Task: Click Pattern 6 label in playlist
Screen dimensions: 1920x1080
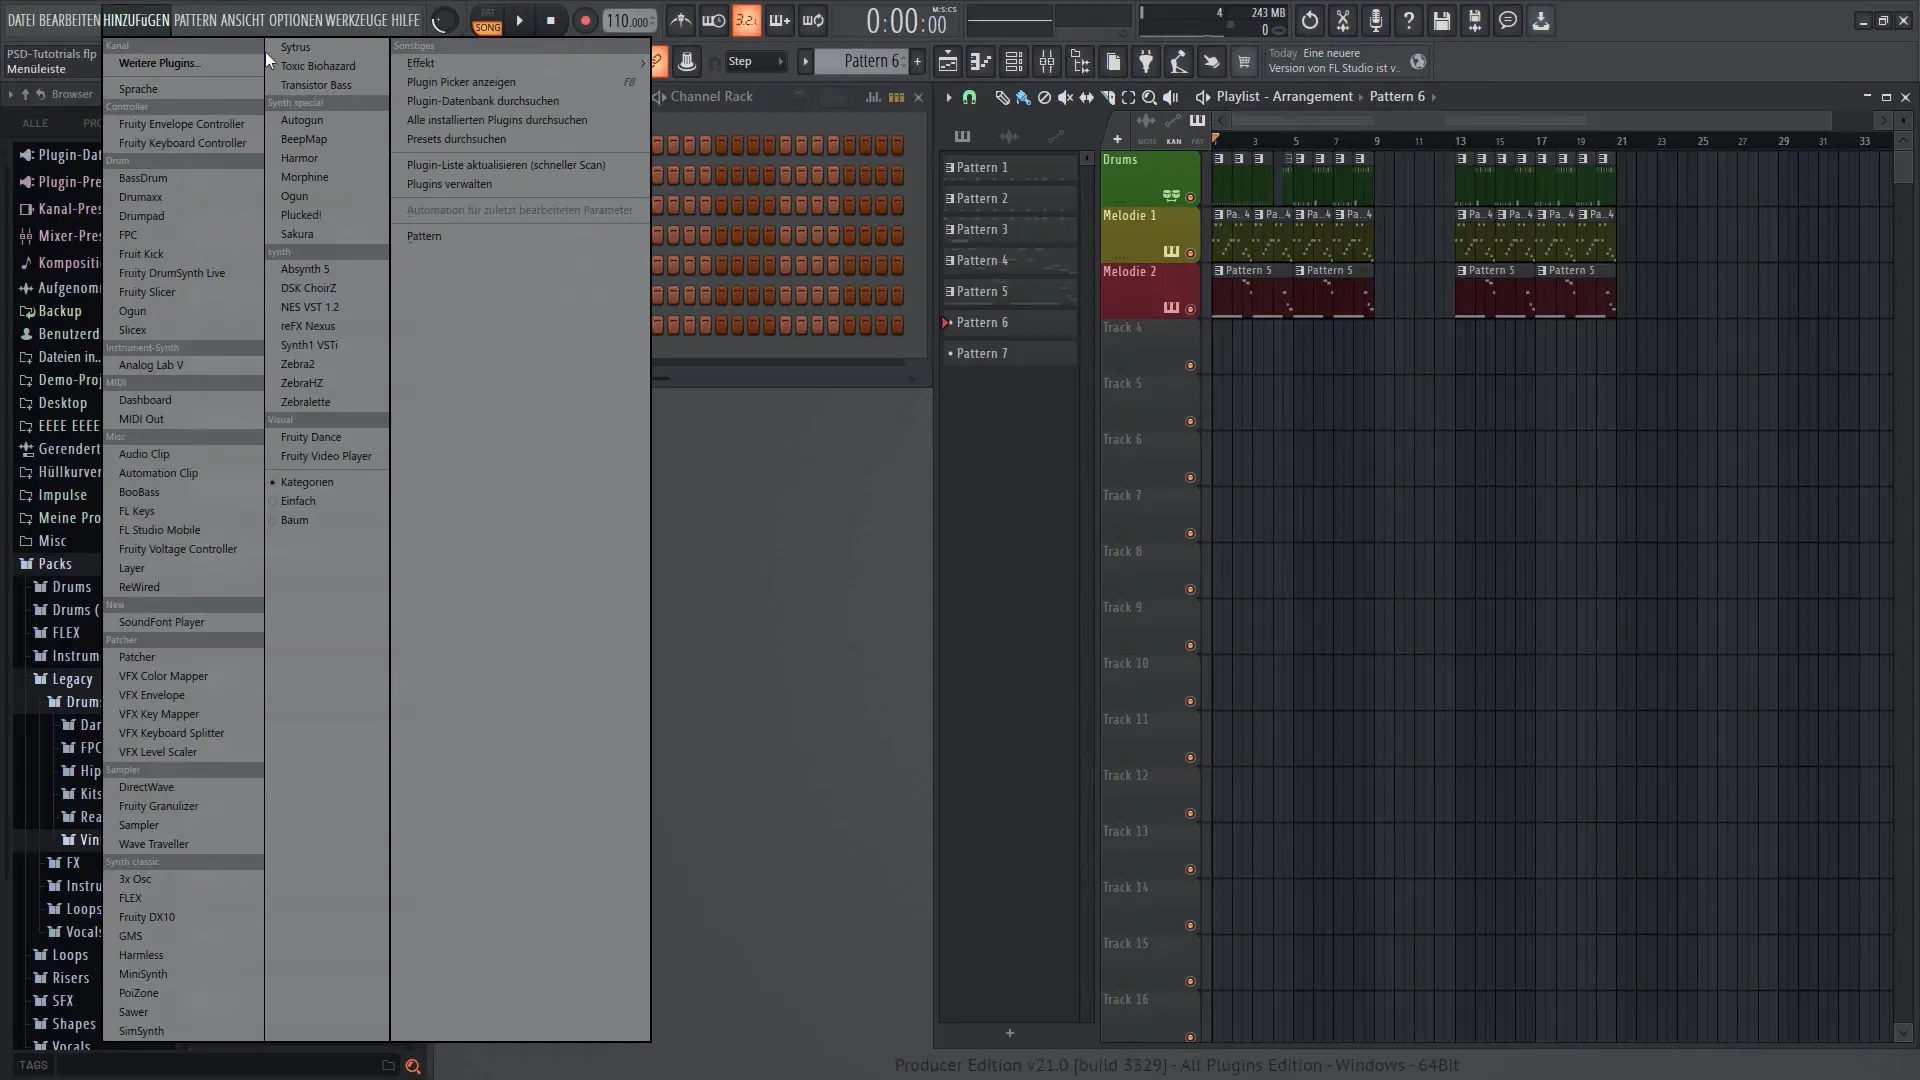Action: (982, 322)
